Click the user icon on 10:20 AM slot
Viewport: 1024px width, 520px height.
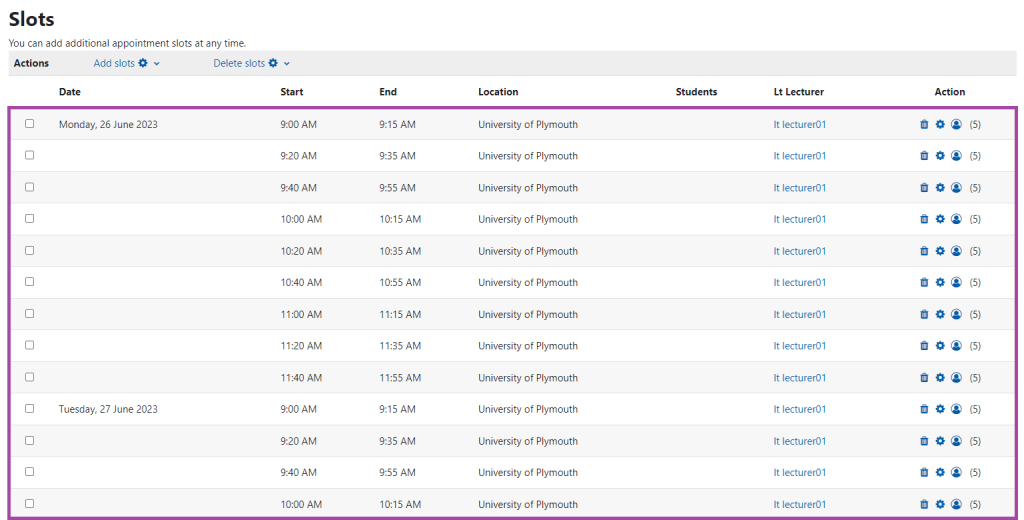coord(956,251)
